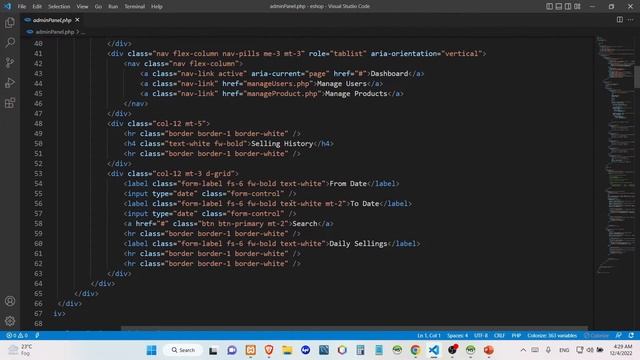
Task: Open the Search view in the activity bar
Action: tap(10, 42)
